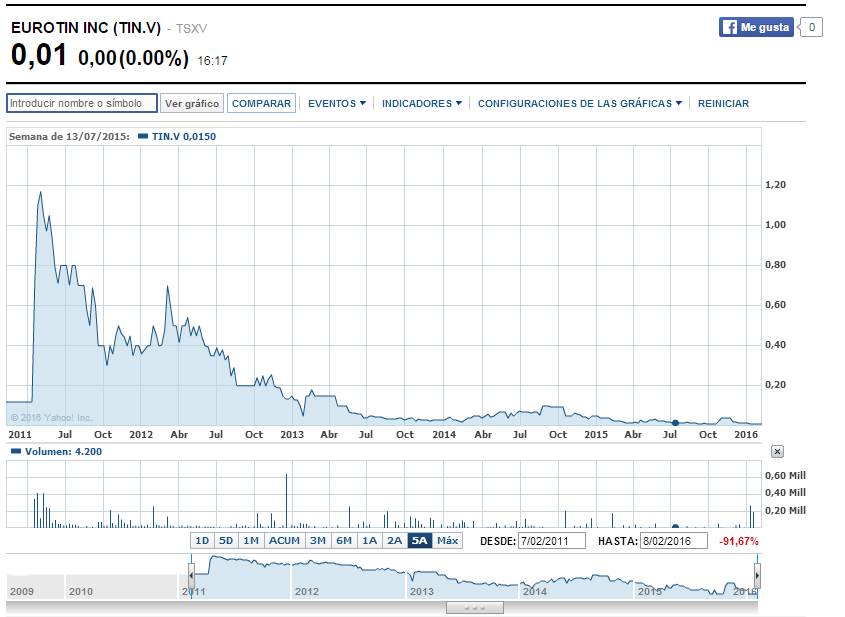Screen dimensions: 845x617
Task: Click the -91,67% change value
Action: (738, 541)
